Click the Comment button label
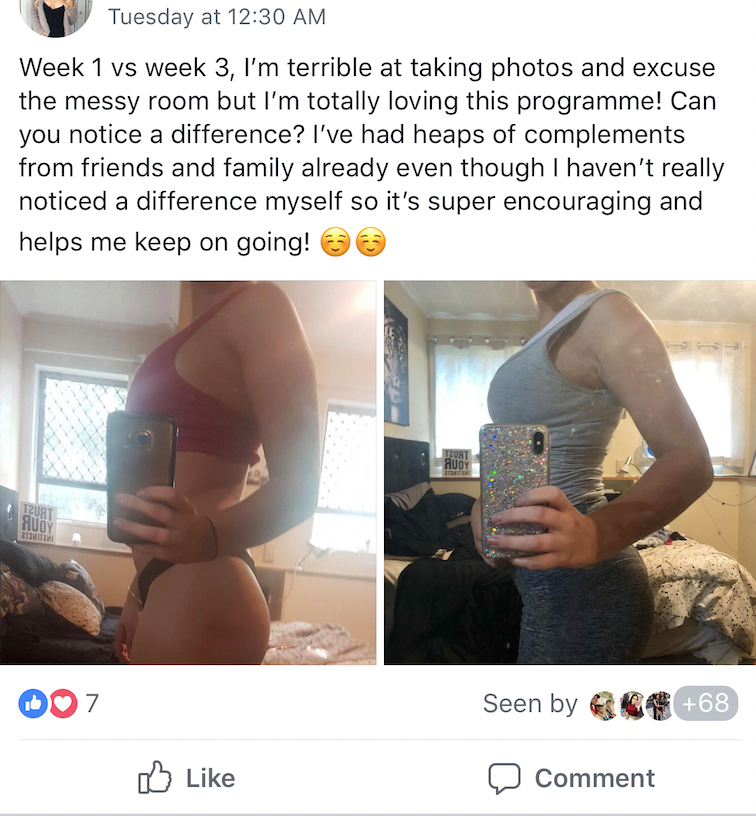The height and width of the screenshot is (816, 756). coord(595,779)
